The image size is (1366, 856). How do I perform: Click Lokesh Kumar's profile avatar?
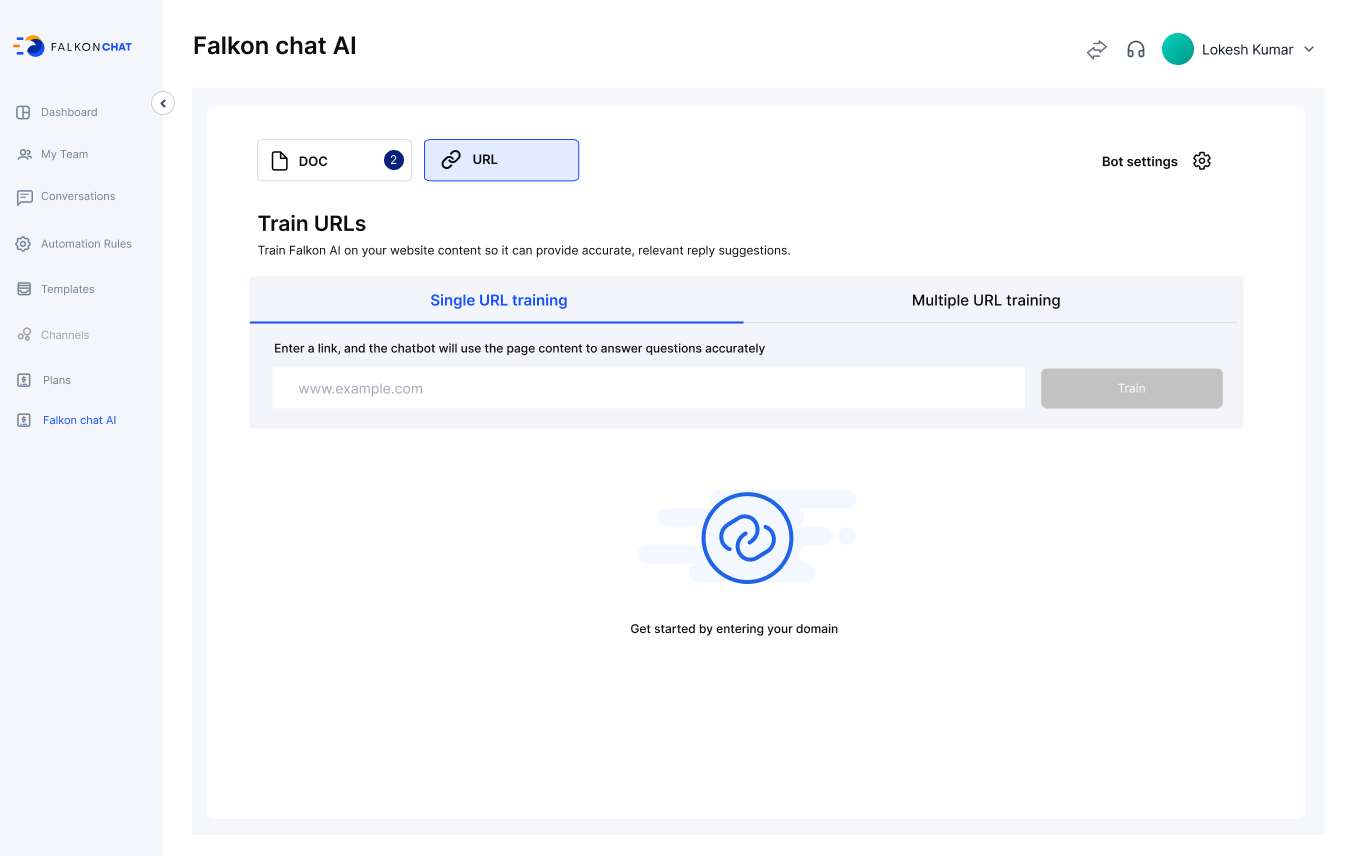click(x=1177, y=49)
